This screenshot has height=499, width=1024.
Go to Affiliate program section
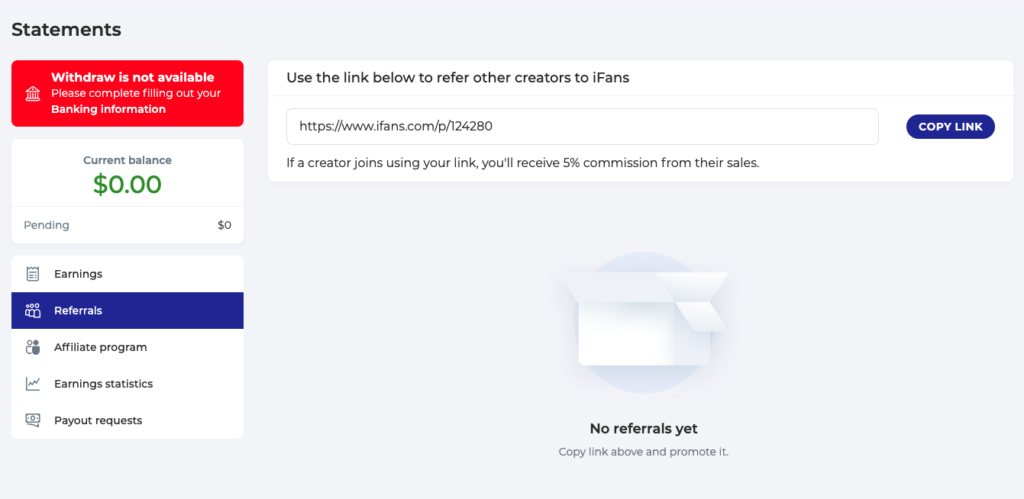click(100, 347)
